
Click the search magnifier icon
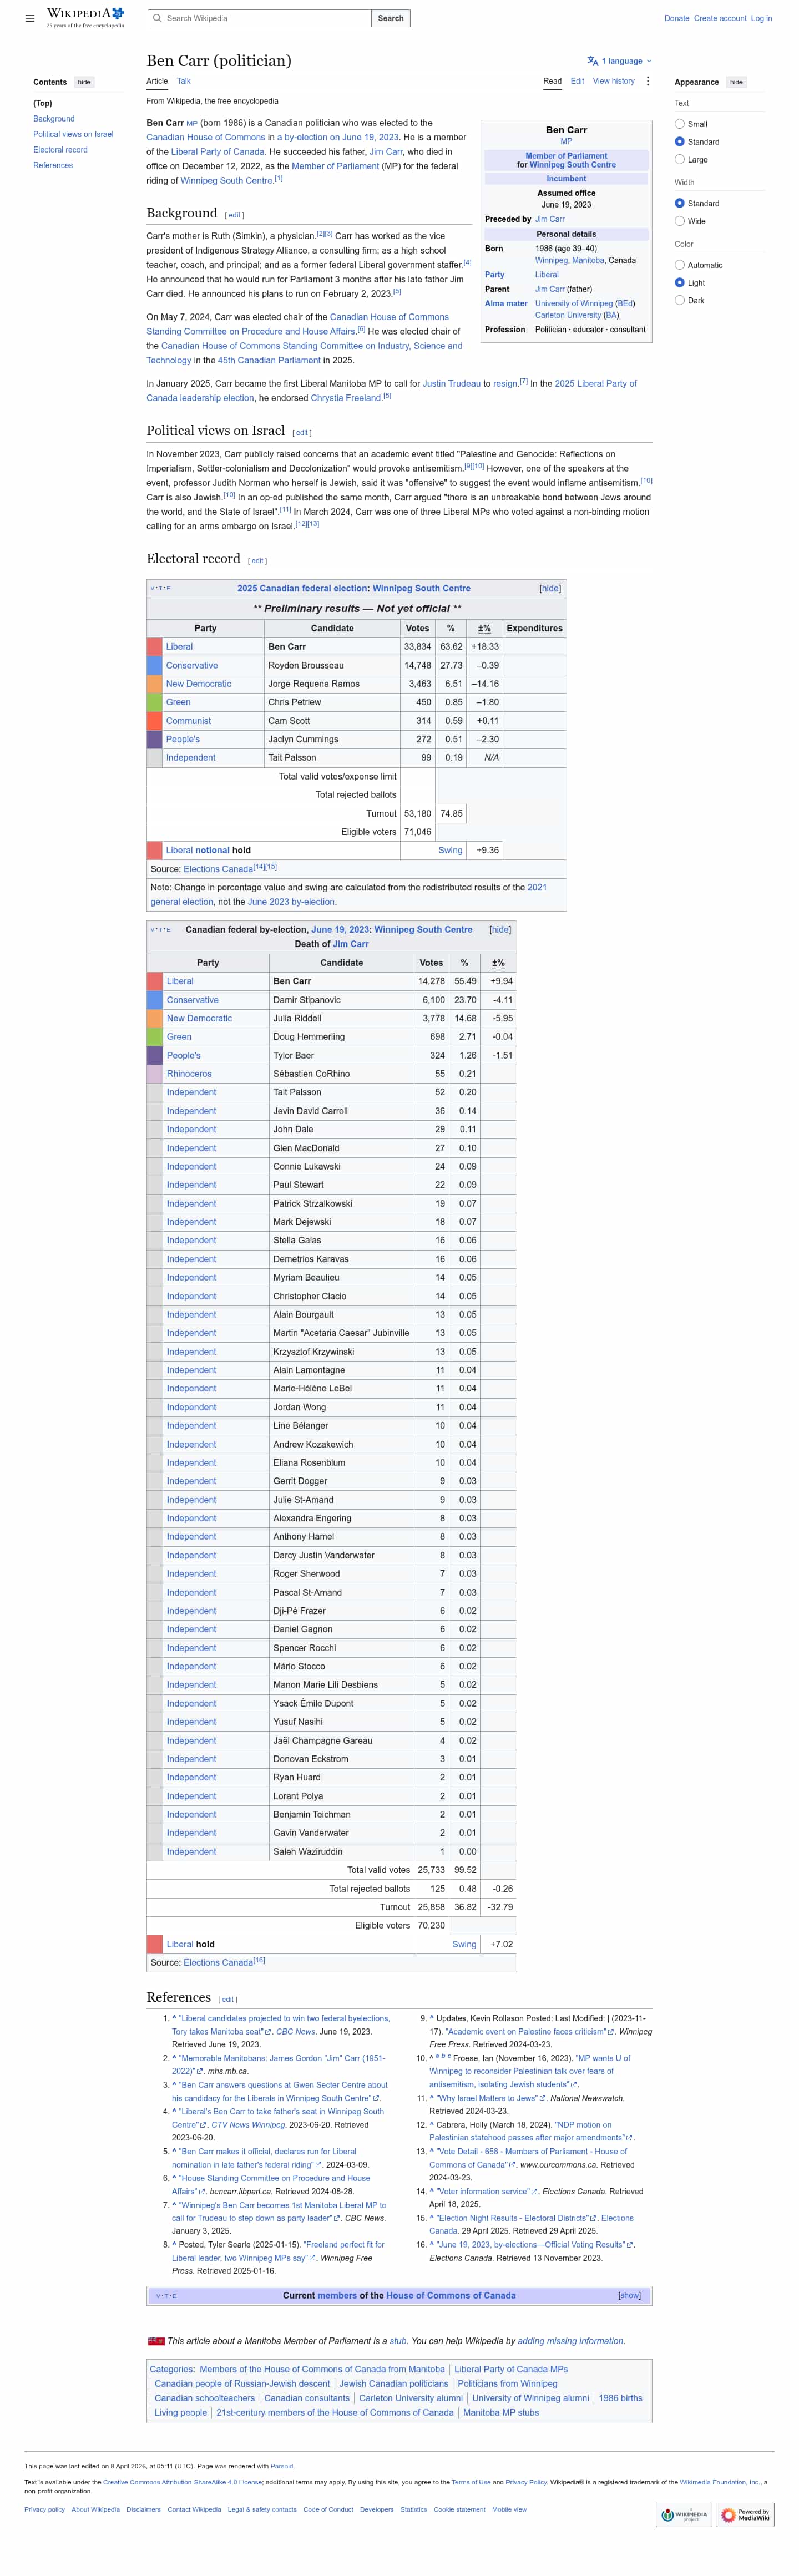click(157, 18)
